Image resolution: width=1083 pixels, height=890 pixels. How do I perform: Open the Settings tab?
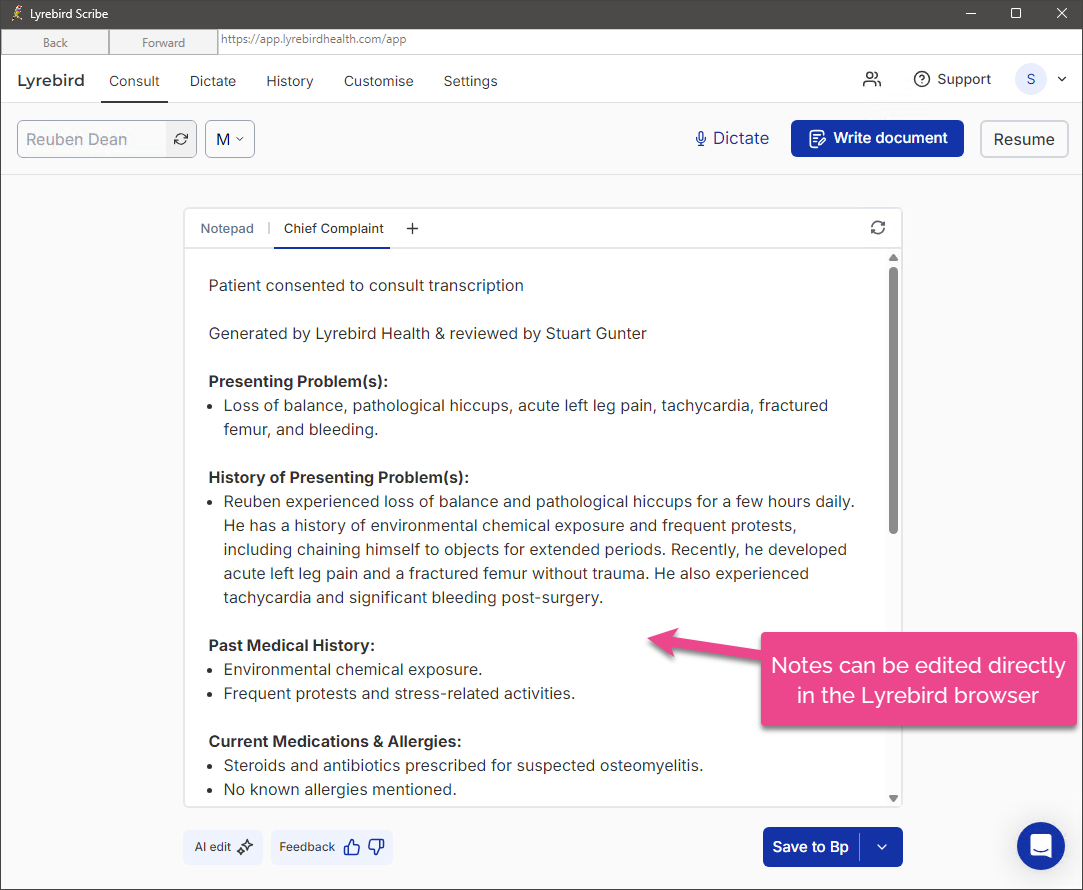(x=470, y=81)
